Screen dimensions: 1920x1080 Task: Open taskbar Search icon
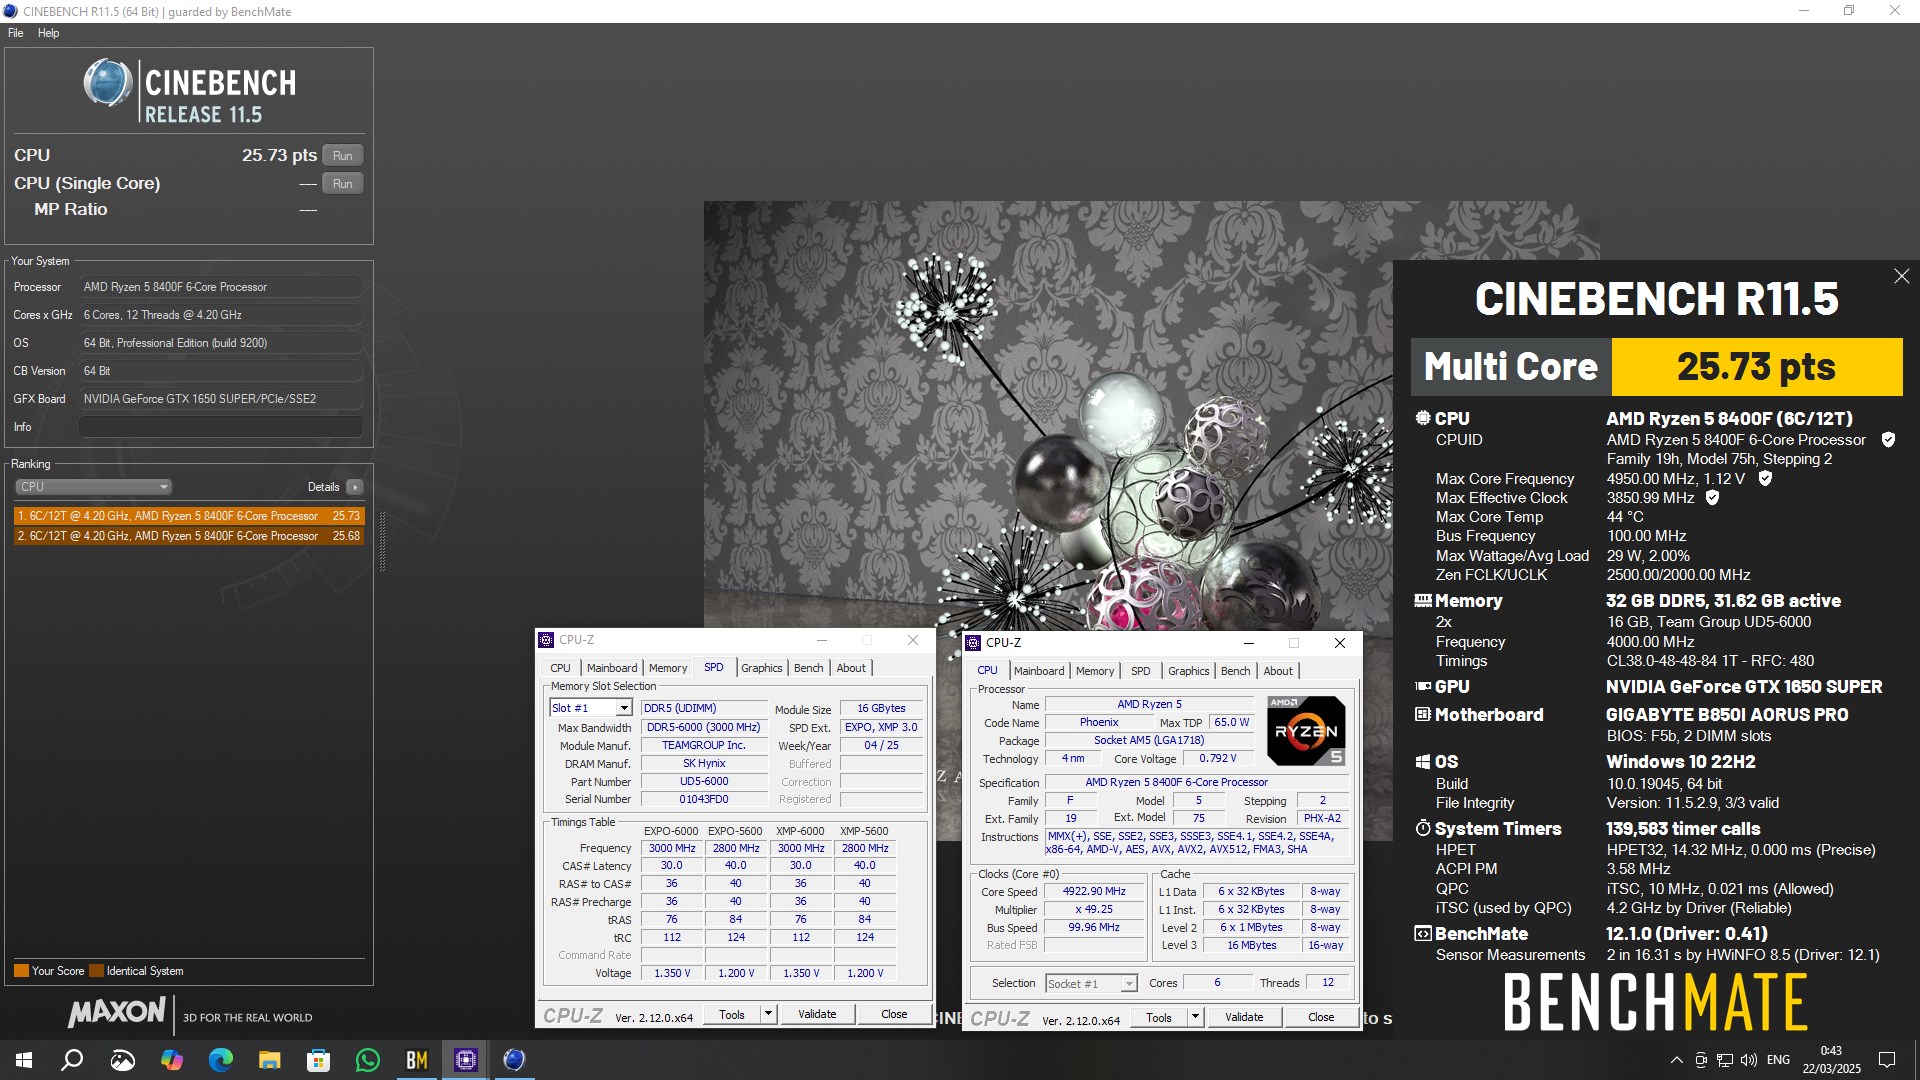tap(72, 1060)
